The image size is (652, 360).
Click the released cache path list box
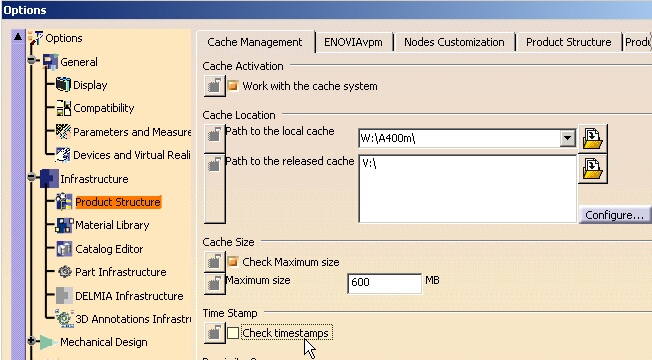pyautogui.click(x=467, y=189)
